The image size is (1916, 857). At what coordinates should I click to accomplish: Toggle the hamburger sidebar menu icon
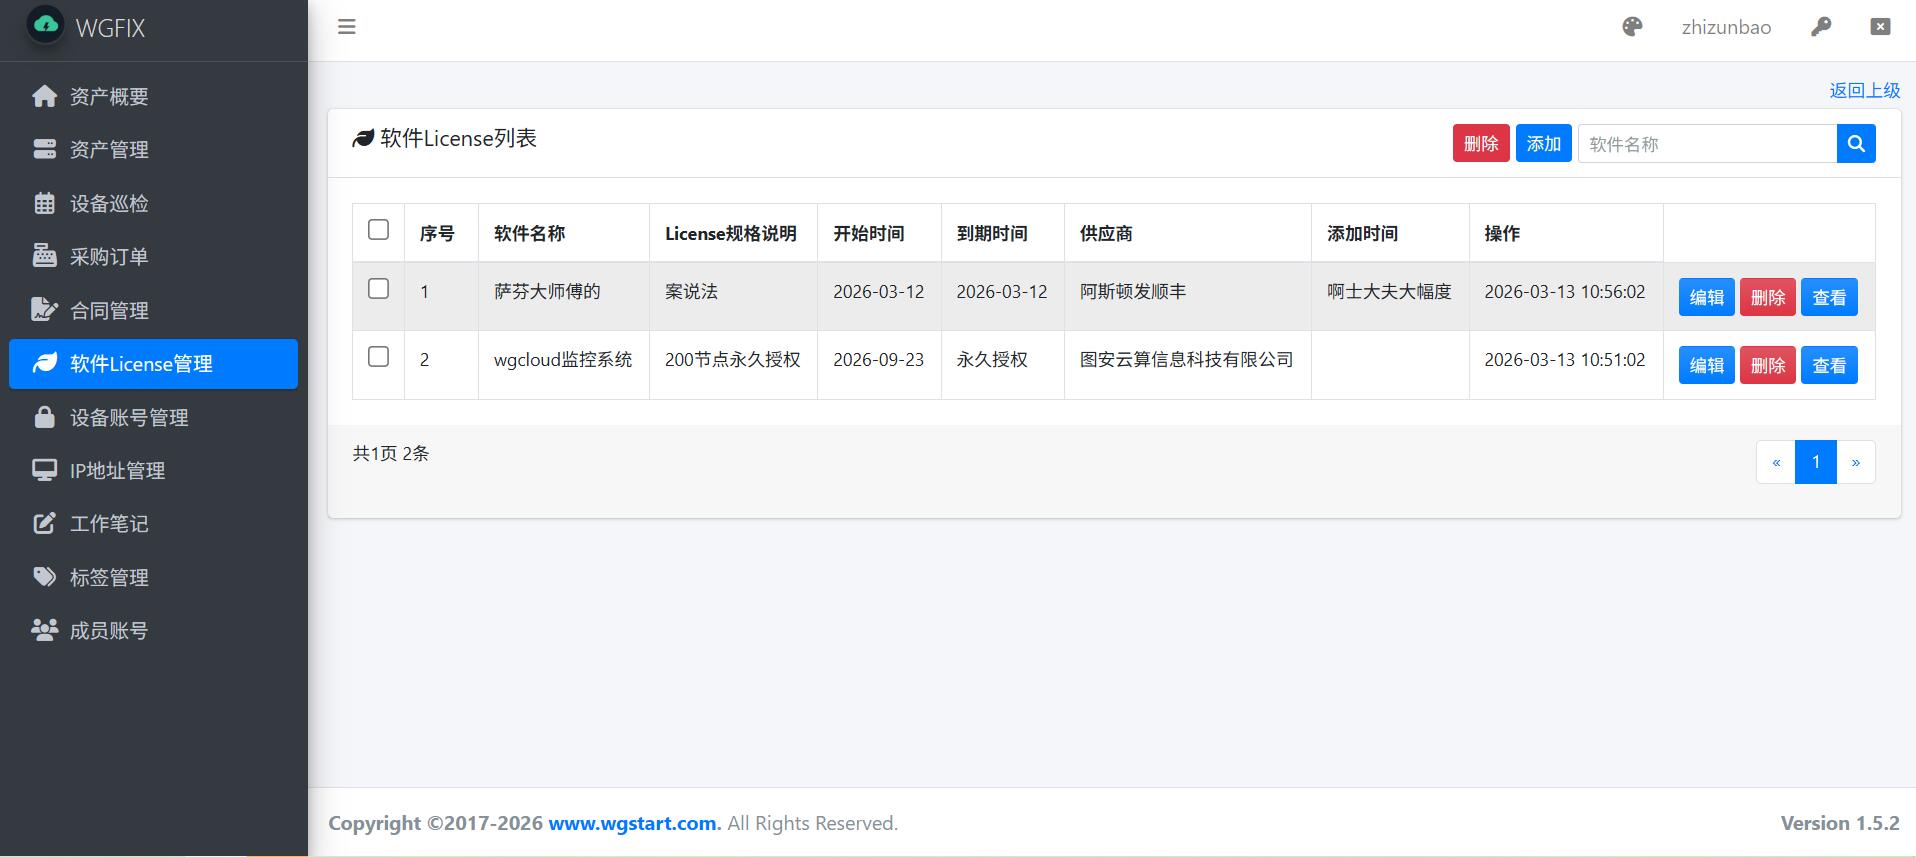click(x=347, y=27)
